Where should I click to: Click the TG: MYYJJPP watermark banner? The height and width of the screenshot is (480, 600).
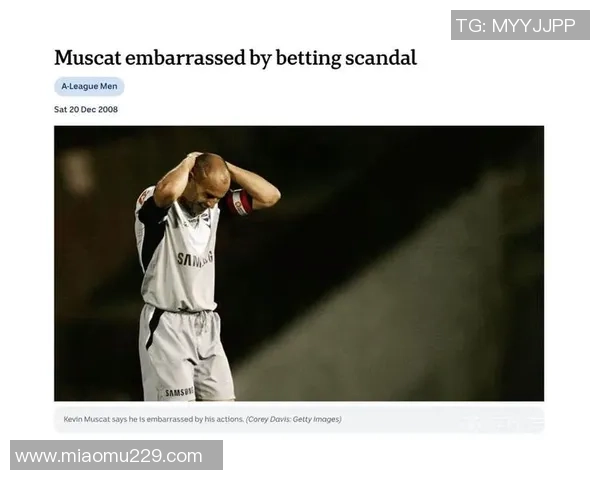click(x=520, y=25)
